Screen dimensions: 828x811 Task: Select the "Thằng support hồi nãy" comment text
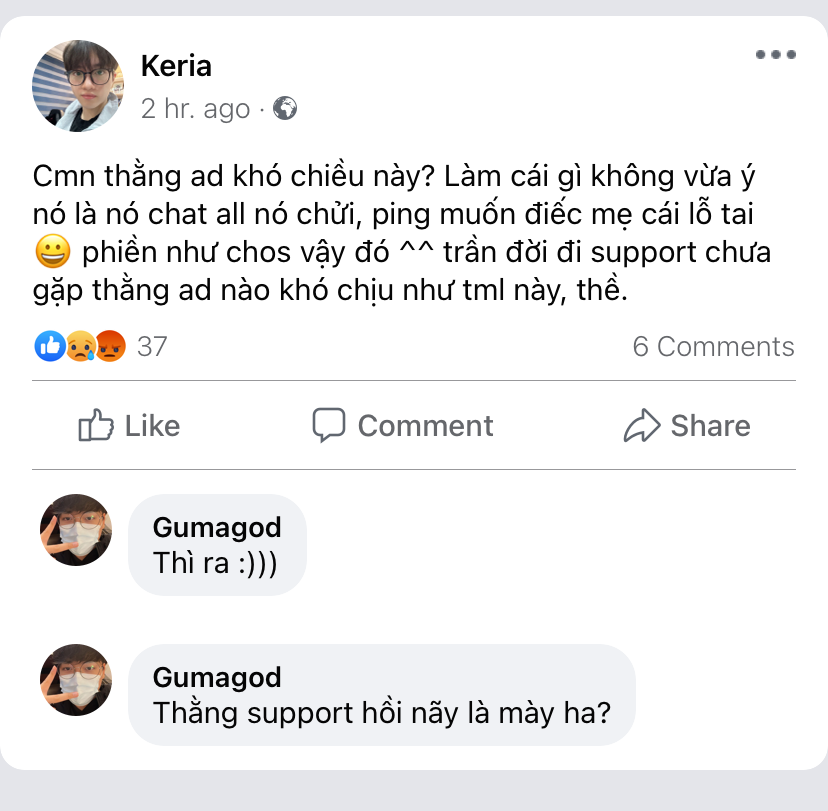(381, 714)
